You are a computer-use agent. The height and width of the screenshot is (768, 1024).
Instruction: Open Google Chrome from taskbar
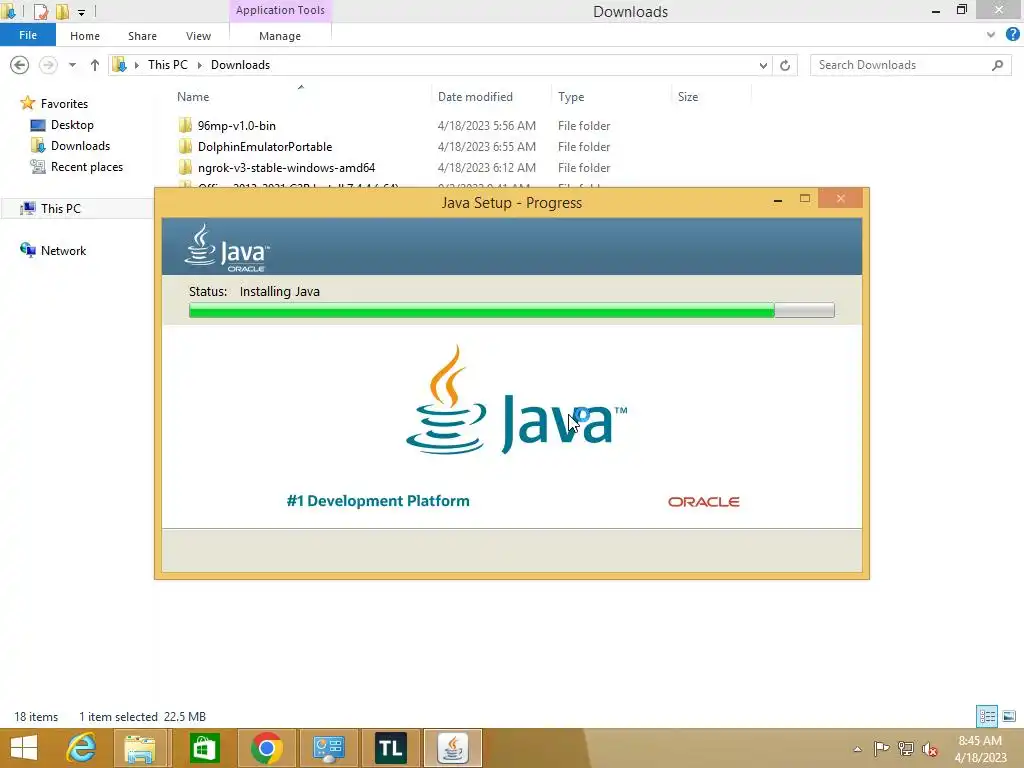266,748
